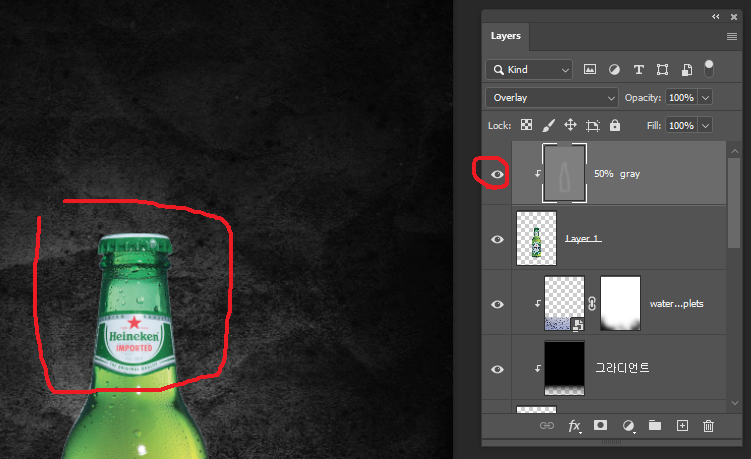Add layer mask button

[600, 425]
